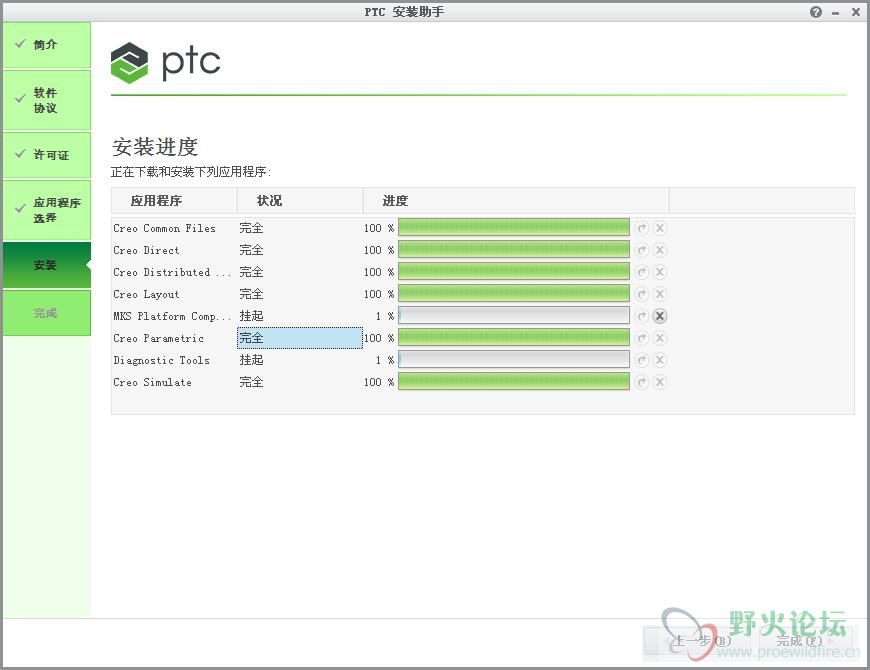This screenshot has width=870, height=670.
Task: Click the 1 % value for Diagnostic Tools
Action: click(x=385, y=360)
